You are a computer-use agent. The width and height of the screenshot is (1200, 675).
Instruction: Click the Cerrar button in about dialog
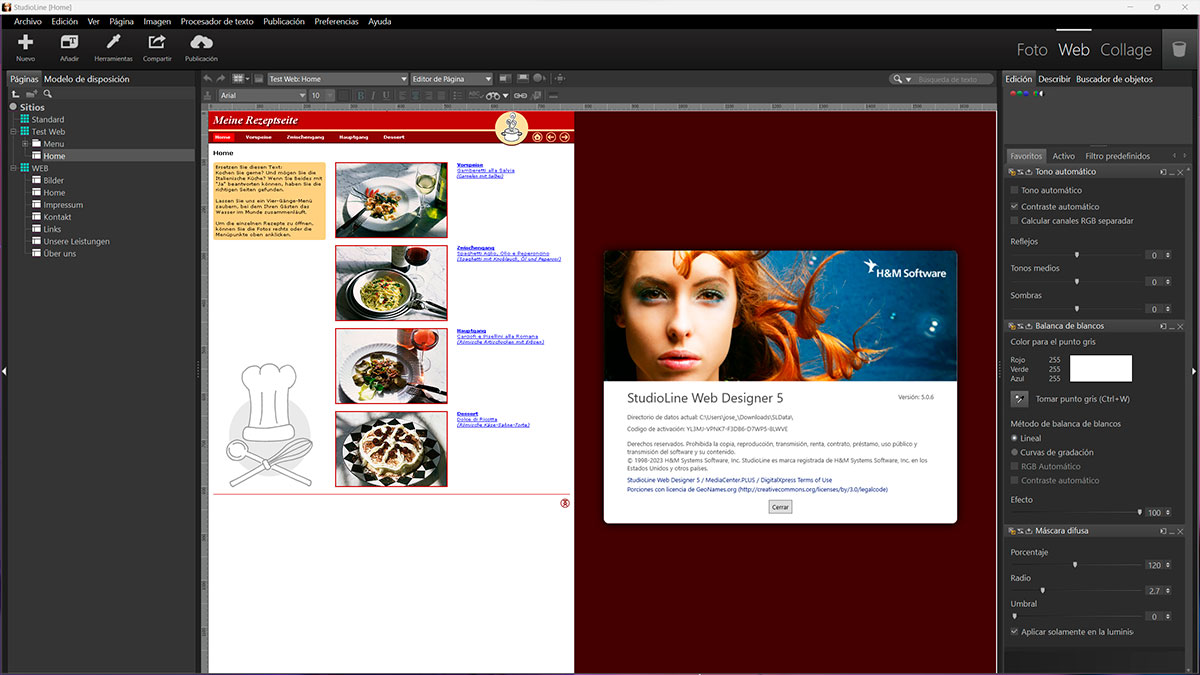[780, 507]
